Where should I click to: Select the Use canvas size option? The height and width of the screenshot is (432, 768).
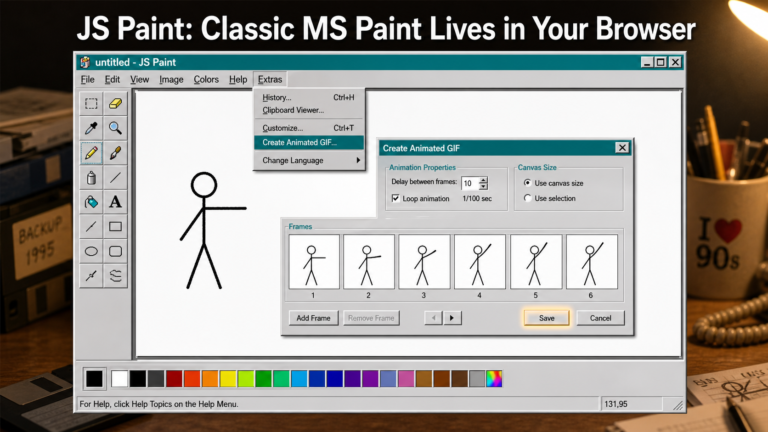pyautogui.click(x=528, y=183)
